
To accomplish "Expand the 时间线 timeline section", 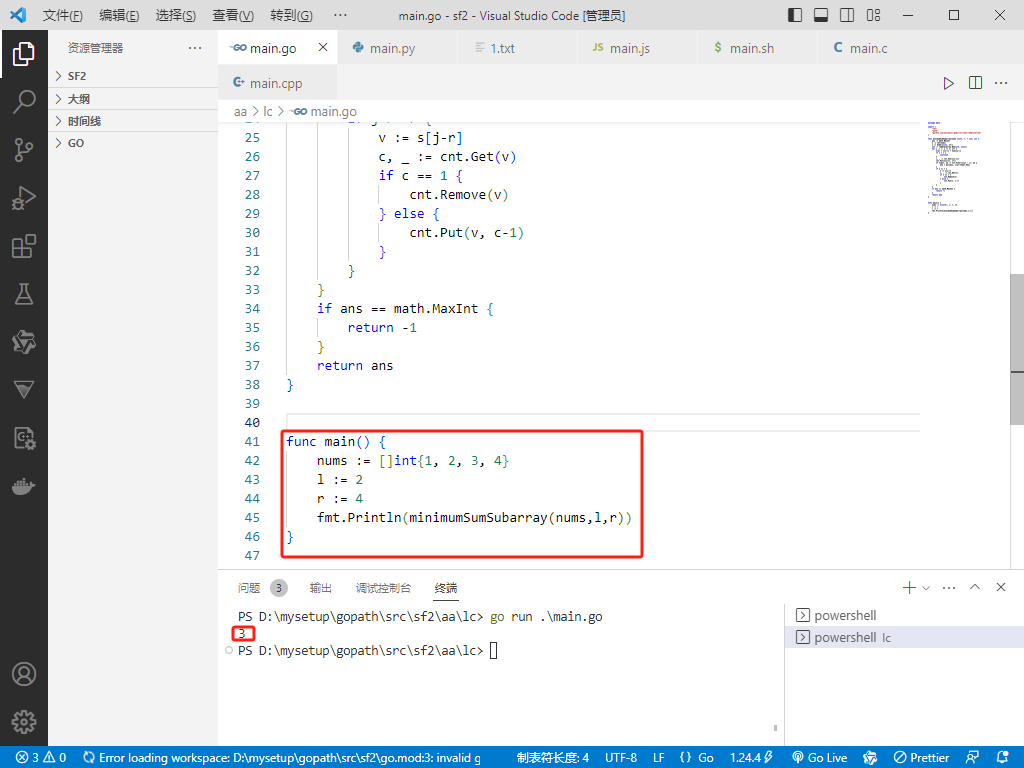I will [x=133, y=121].
